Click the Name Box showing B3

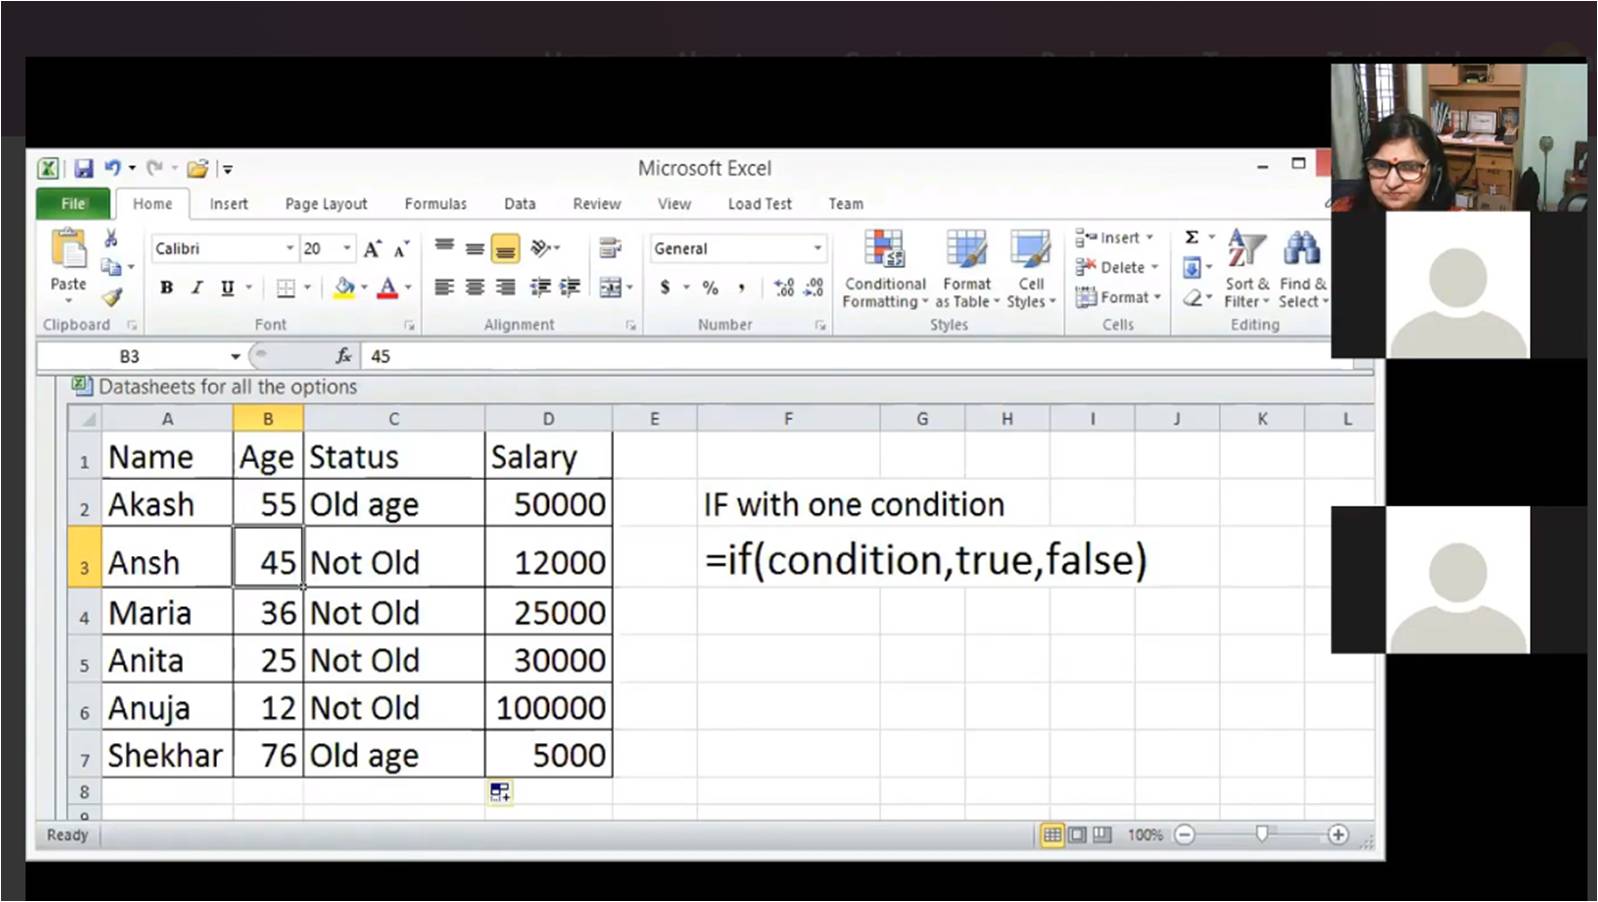[x=130, y=356]
